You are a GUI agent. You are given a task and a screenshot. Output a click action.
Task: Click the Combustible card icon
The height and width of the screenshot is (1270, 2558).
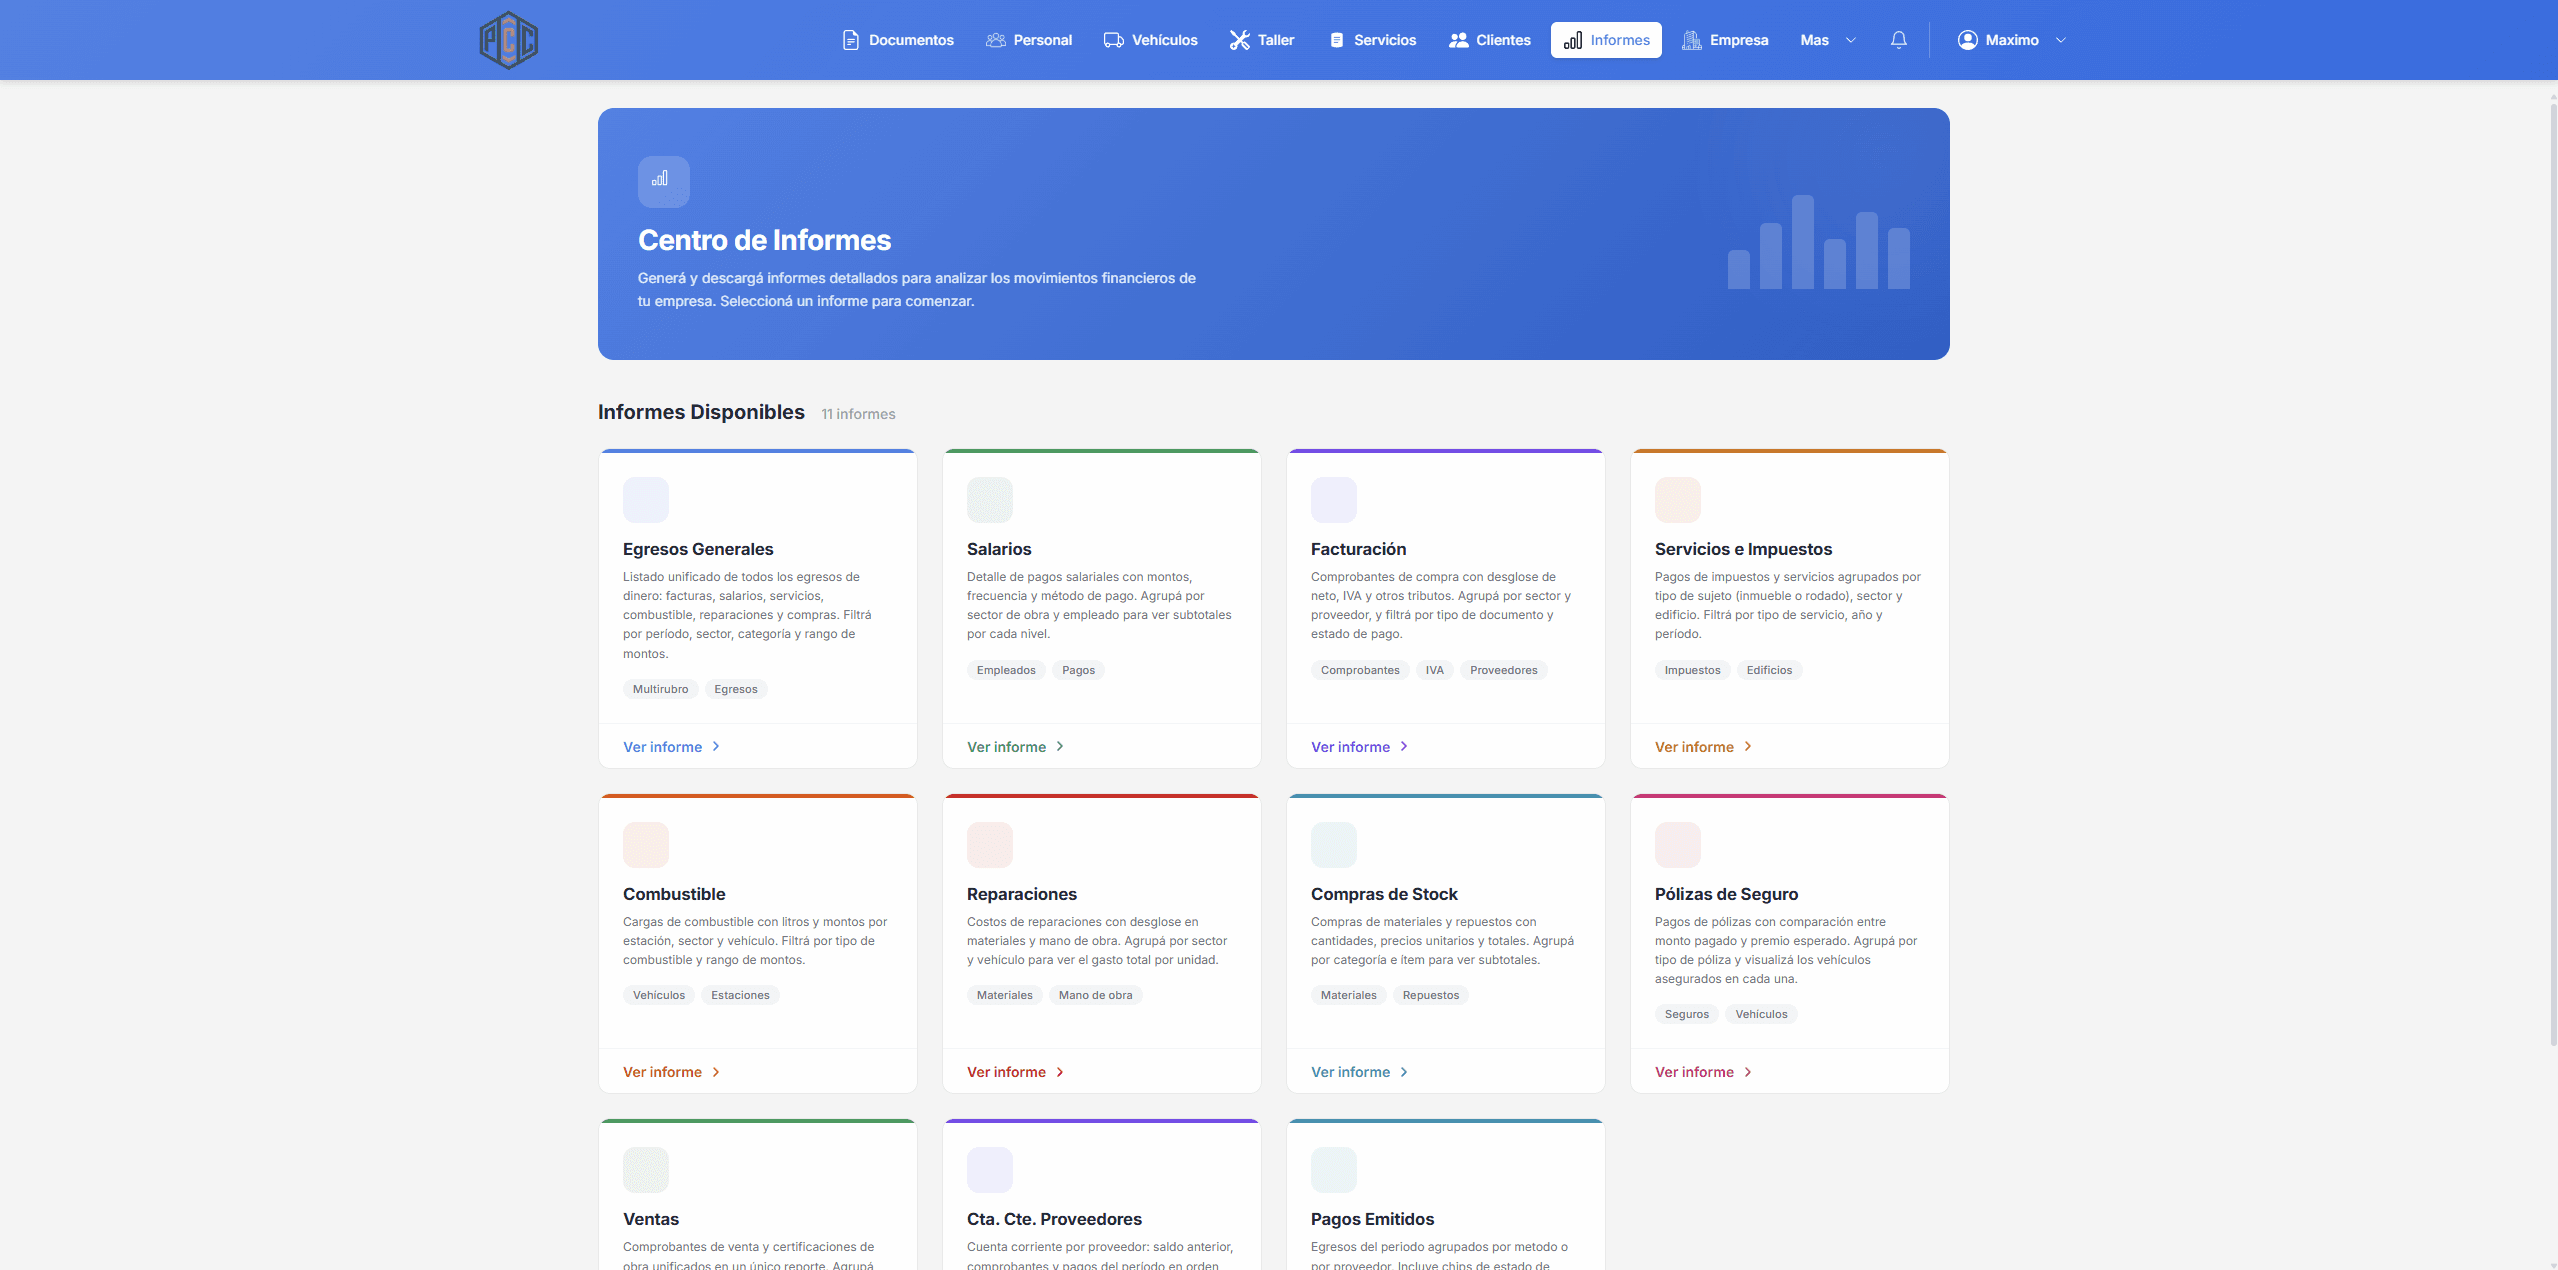point(645,844)
